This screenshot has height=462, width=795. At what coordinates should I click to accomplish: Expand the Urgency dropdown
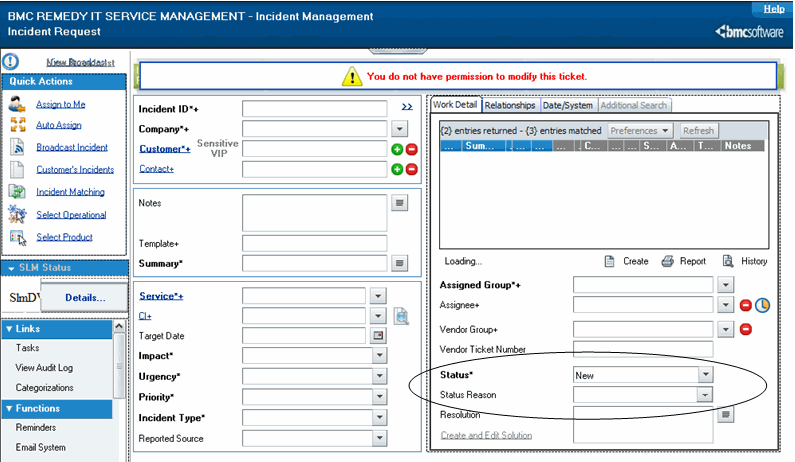(x=379, y=376)
